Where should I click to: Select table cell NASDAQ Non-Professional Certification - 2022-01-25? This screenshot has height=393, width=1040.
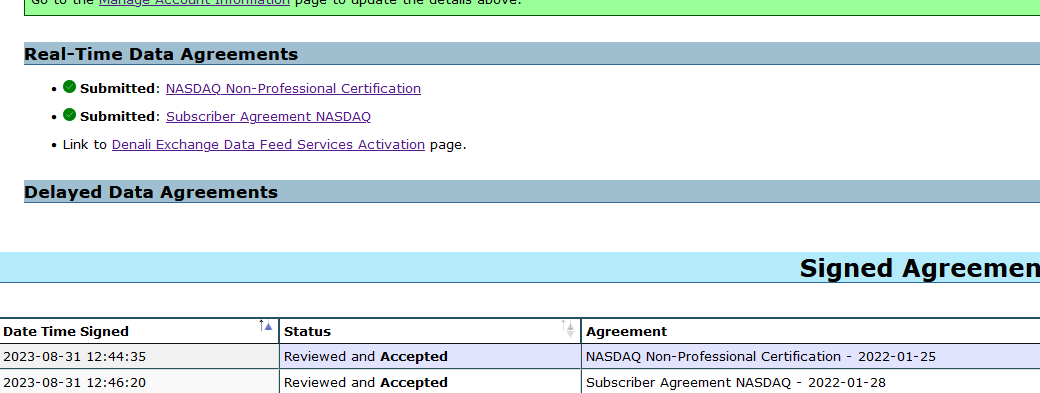click(811, 357)
